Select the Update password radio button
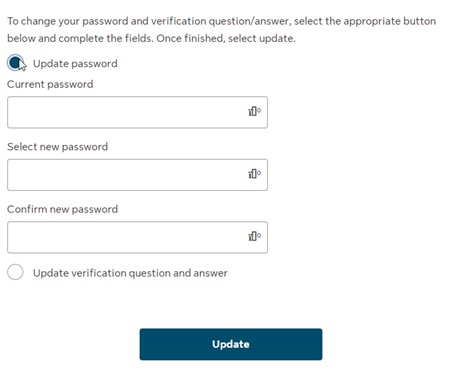 (x=15, y=63)
